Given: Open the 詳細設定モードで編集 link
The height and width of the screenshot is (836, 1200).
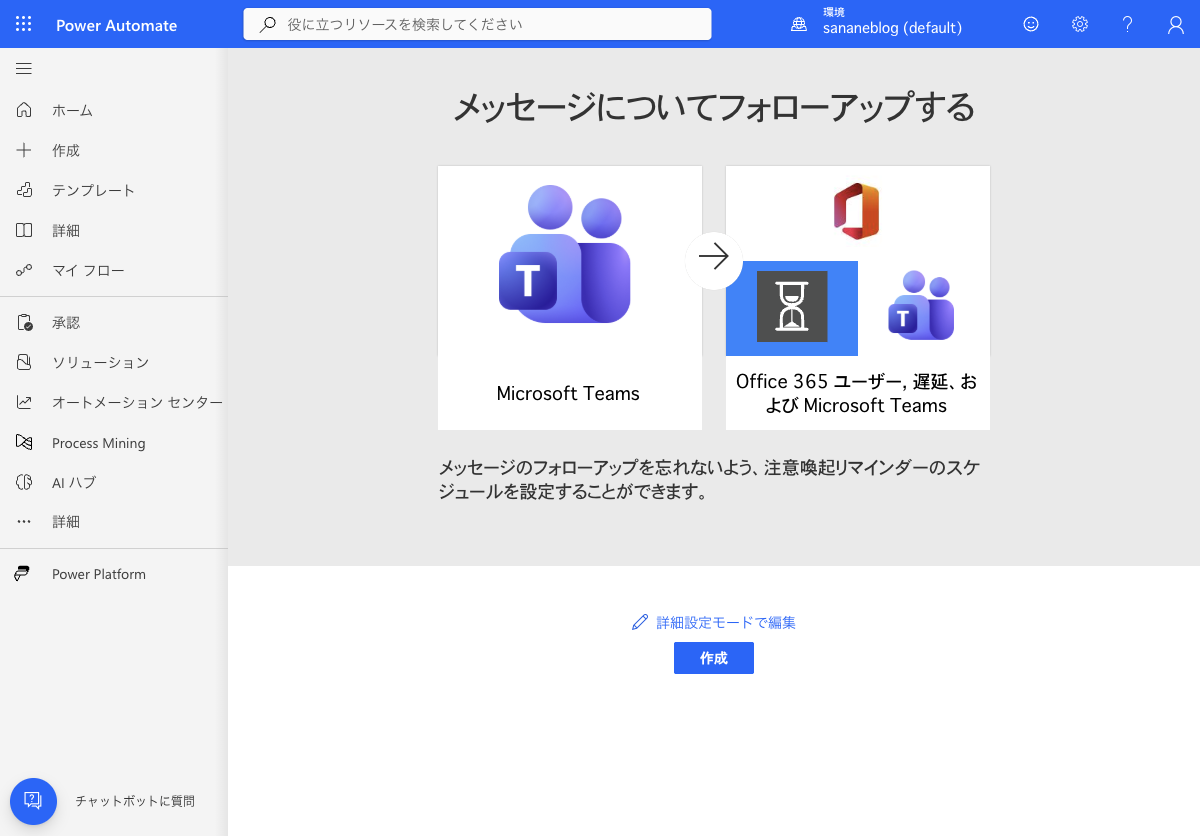Looking at the screenshot, I should 726,622.
